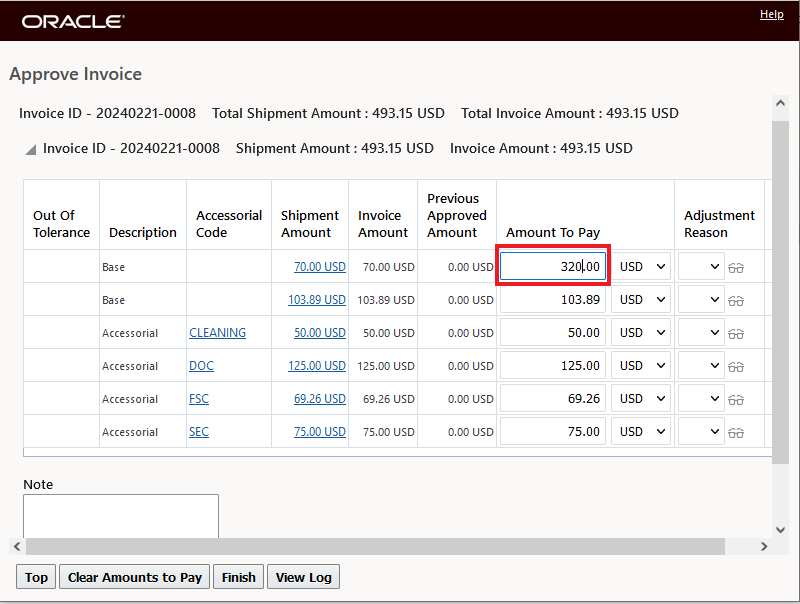Click glasses icon in DOC row
The width and height of the screenshot is (800, 604).
pyautogui.click(x=736, y=366)
